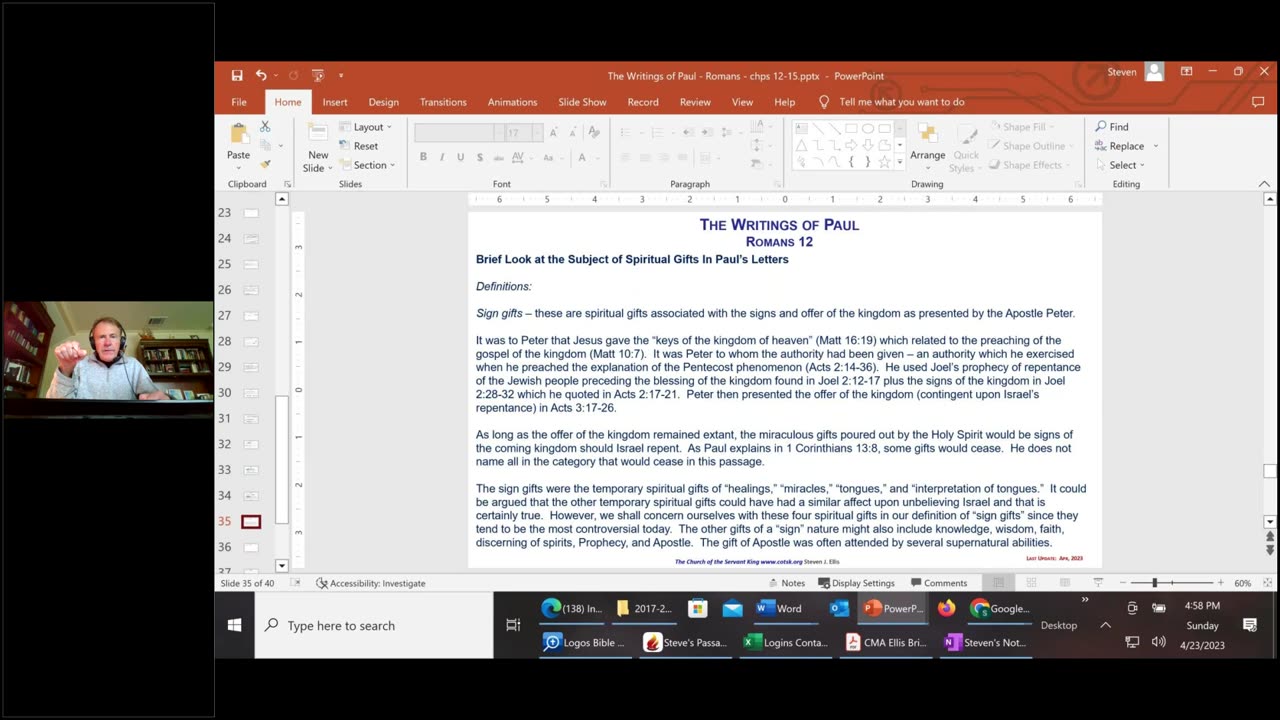The image size is (1280, 720).
Task: Click Find in Editing group
Action: click(1112, 127)
